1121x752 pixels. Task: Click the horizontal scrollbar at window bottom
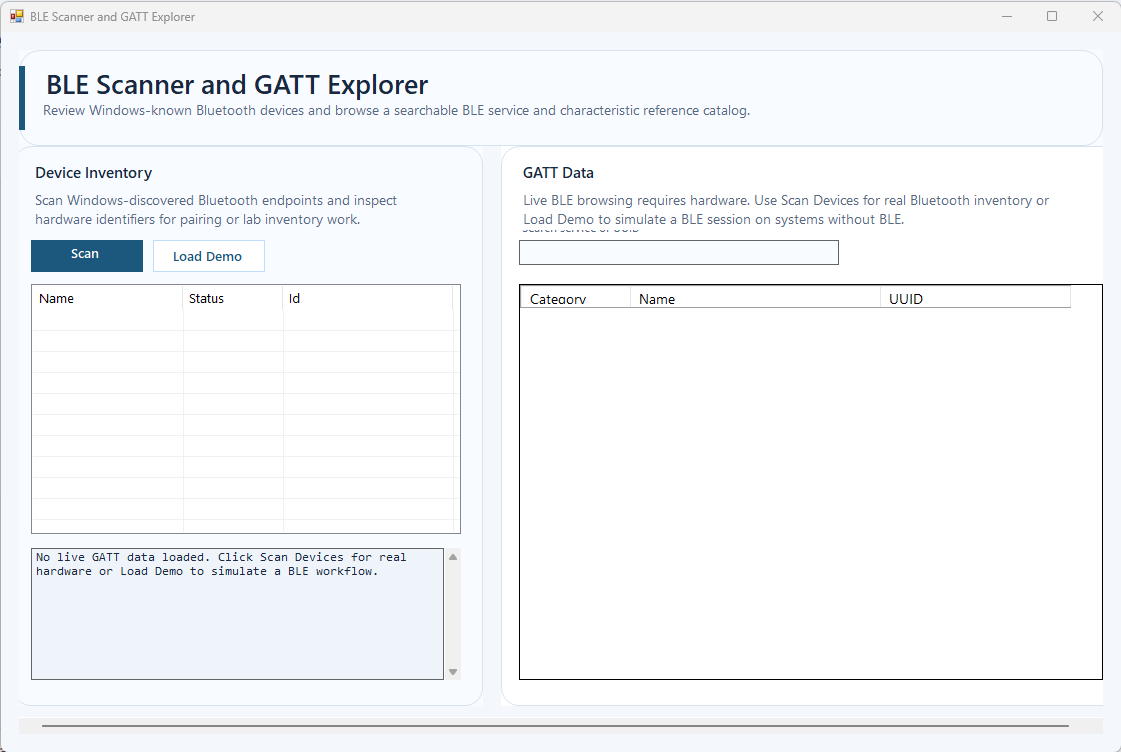[x=555, y=726]
